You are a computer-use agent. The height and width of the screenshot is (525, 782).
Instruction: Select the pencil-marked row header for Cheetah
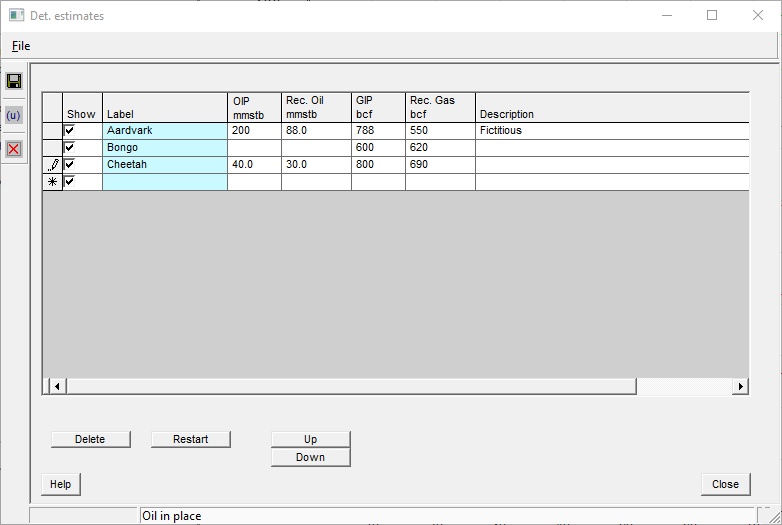pos(53,165)
